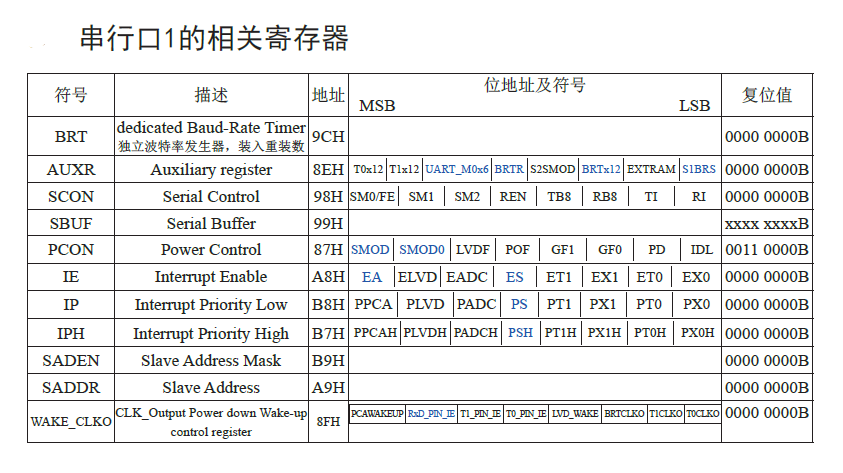Click the BRTR bit in AUXR

(x=509, y=169)
